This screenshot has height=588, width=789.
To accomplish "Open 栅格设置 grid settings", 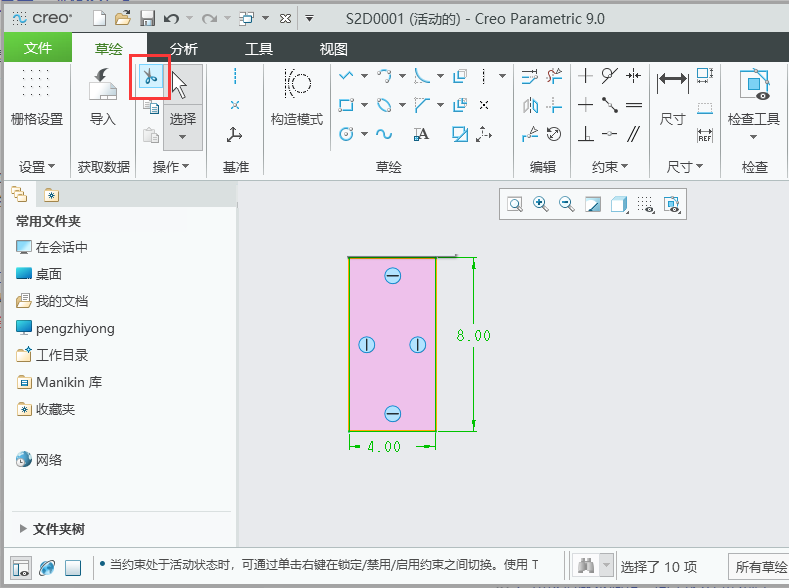I will tap(36, 97).
